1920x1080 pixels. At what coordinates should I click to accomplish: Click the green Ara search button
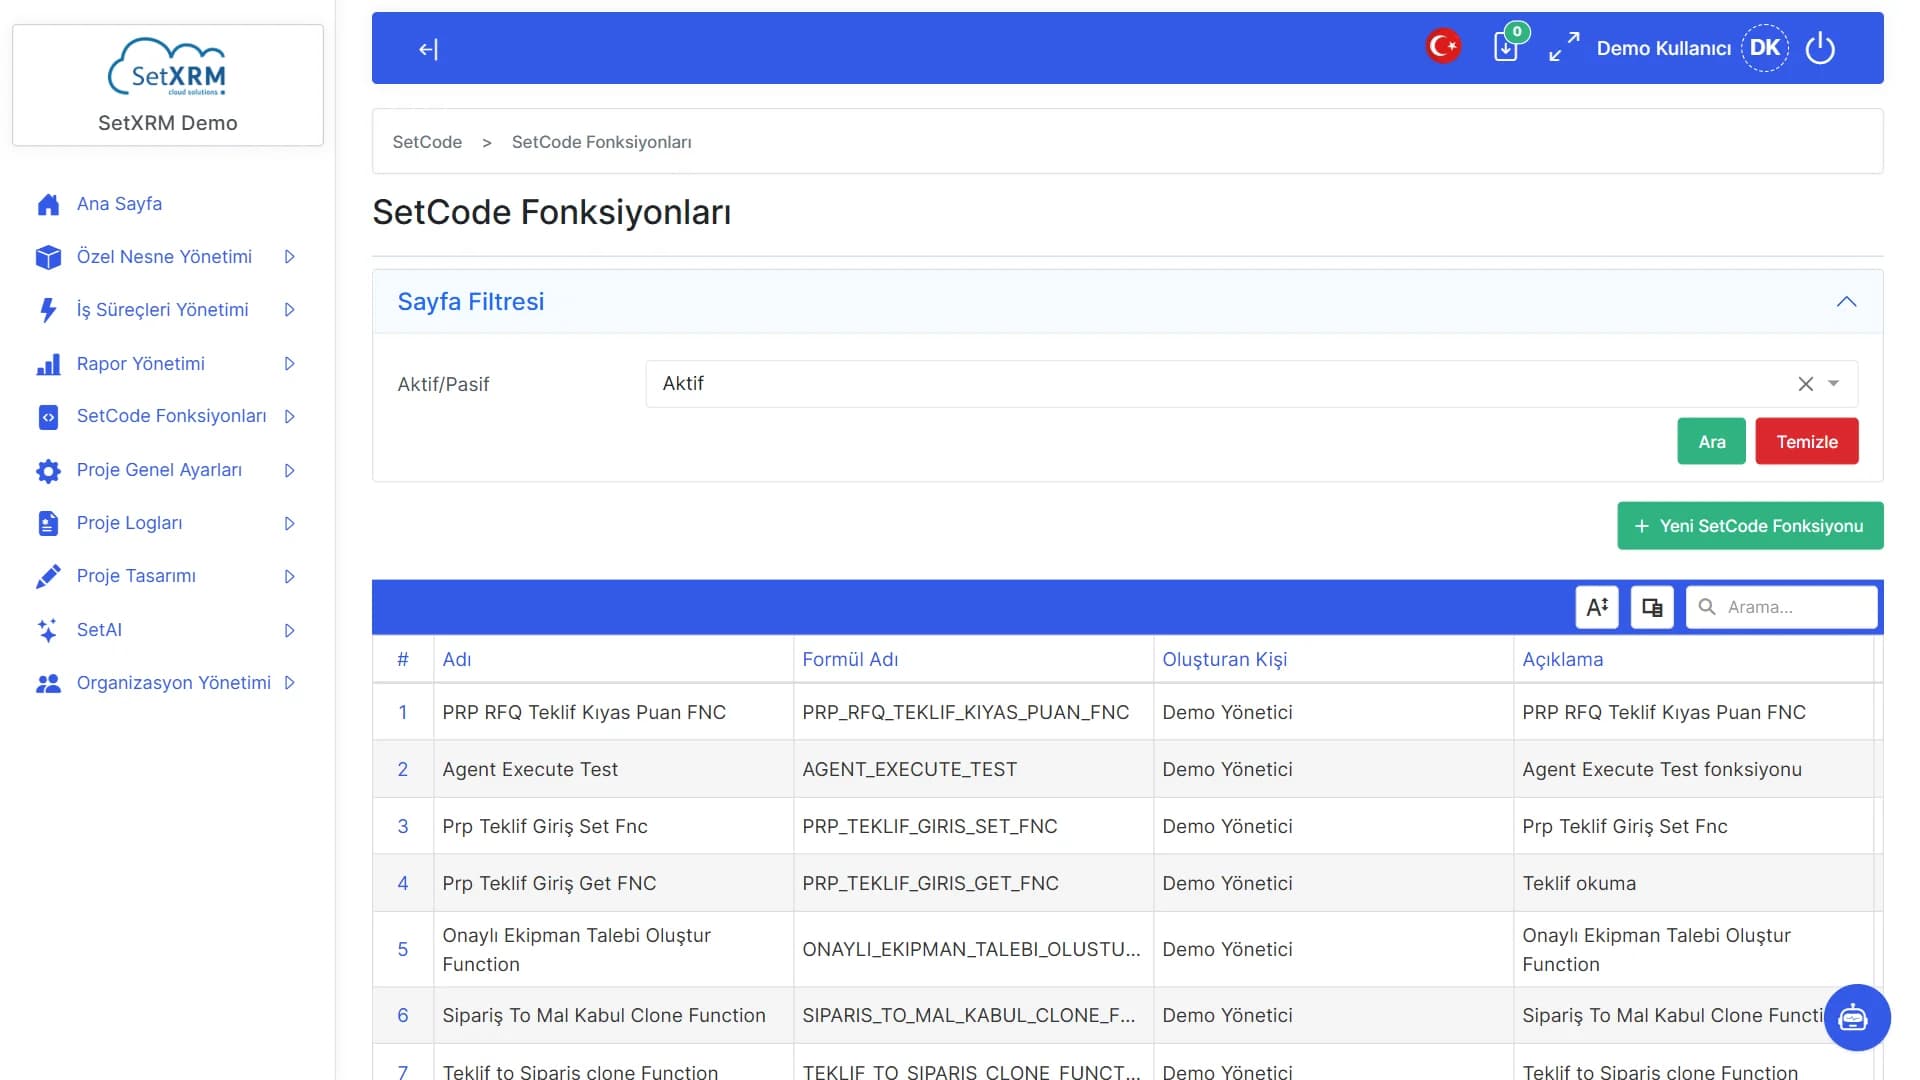[1711, 441]
